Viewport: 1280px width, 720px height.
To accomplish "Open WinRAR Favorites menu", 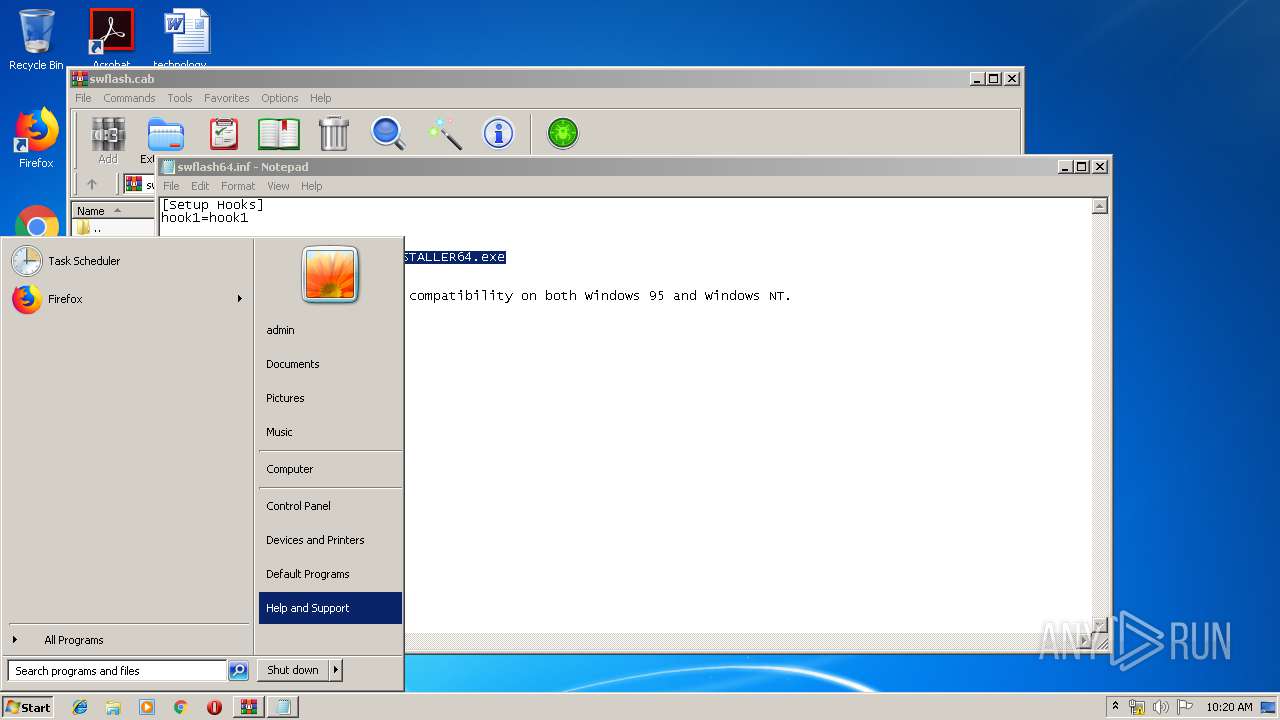I will [x=227, y=98].
